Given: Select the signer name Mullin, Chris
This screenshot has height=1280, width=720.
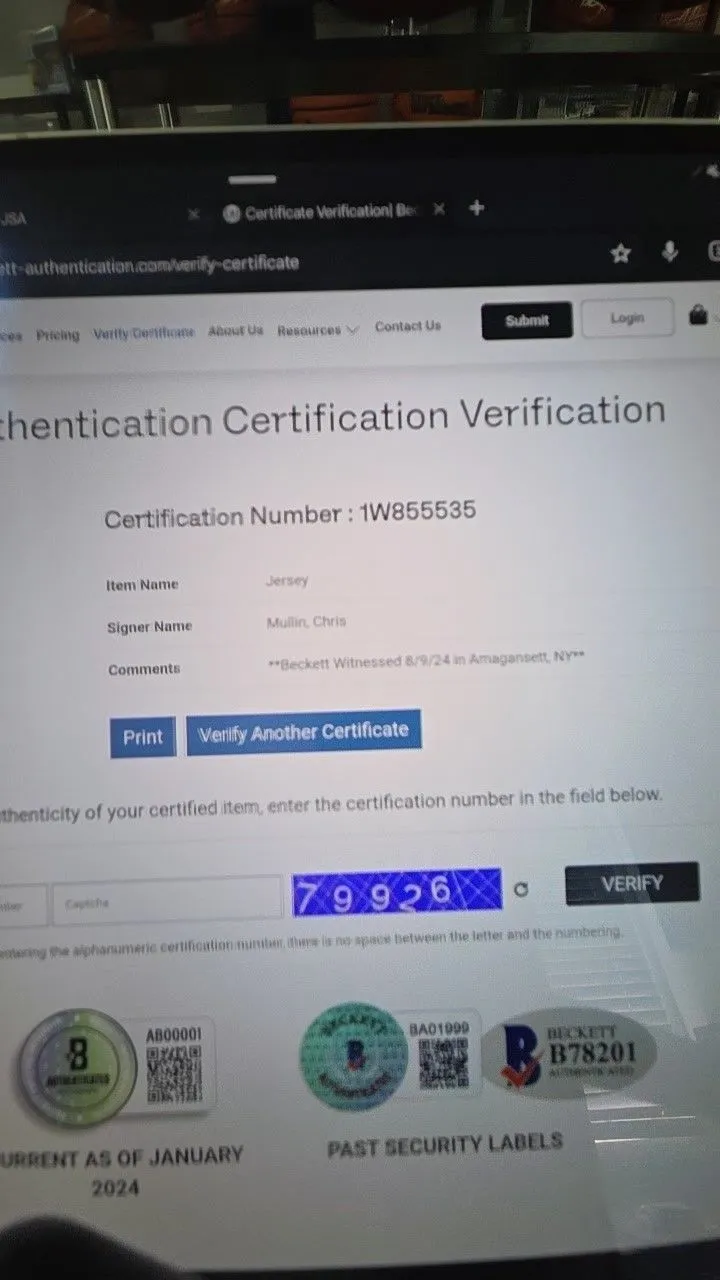Looking at the screenshot, I should click(x=307, y=621).
